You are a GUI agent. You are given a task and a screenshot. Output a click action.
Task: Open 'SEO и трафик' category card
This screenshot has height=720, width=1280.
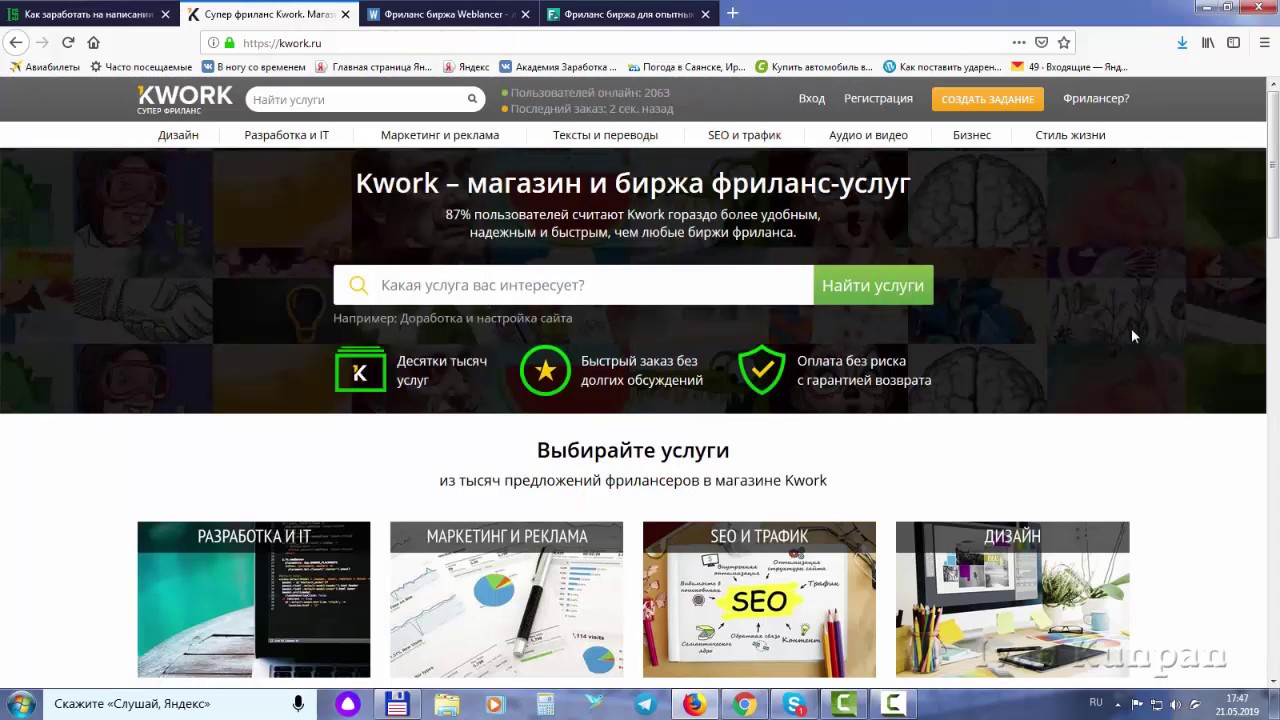pyautogui.click(x=759, y=599)
